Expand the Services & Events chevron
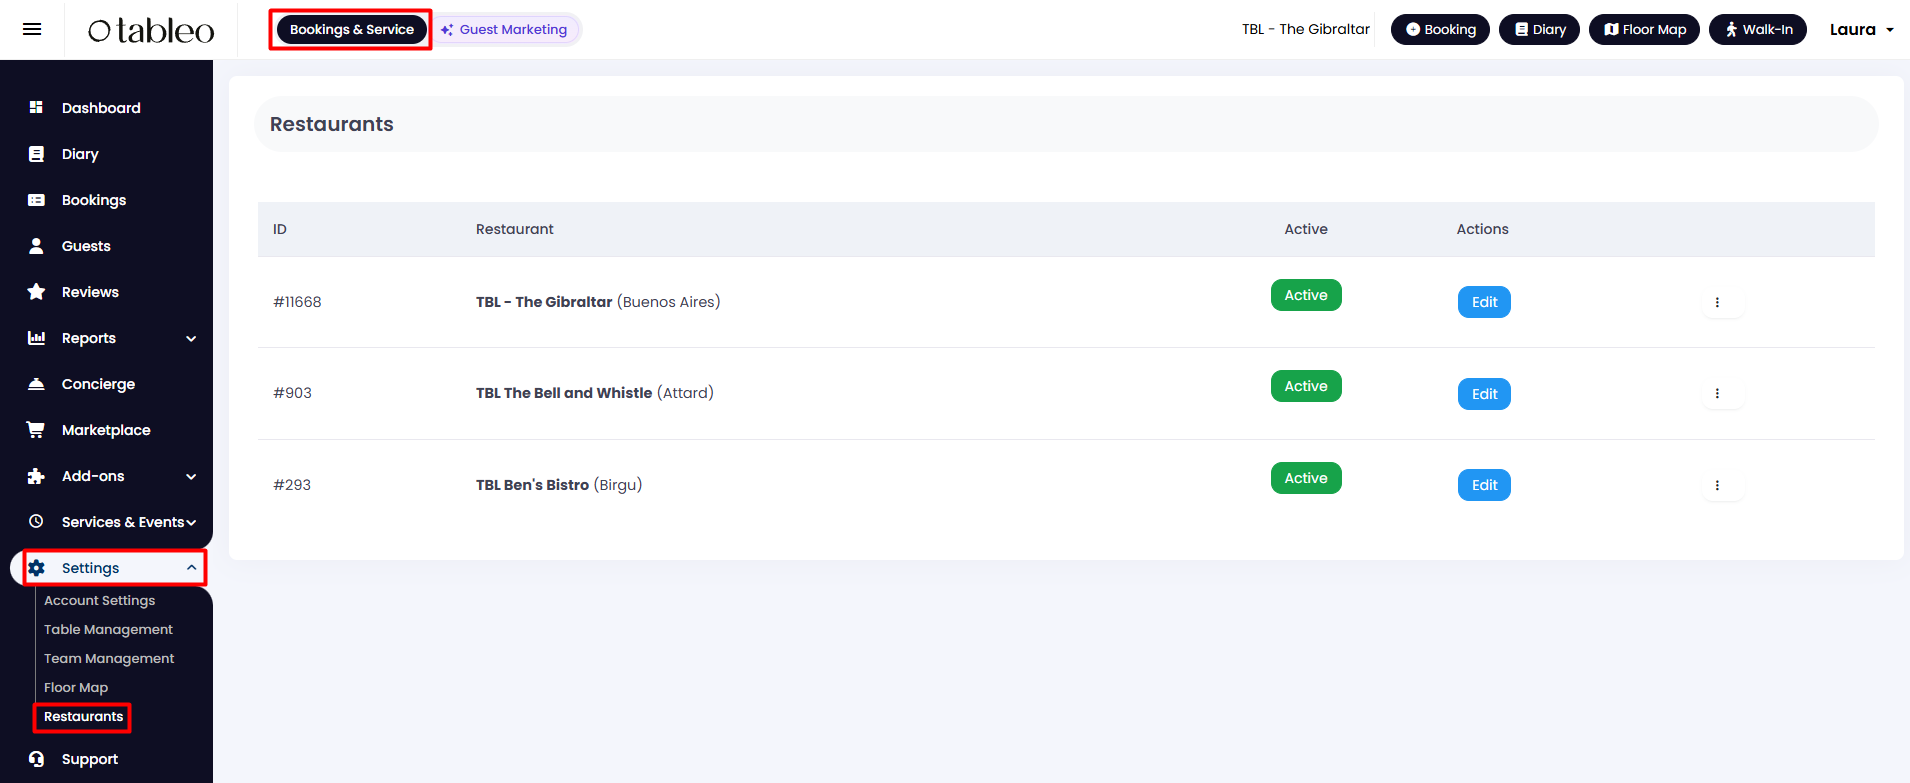 coord(191,522)
